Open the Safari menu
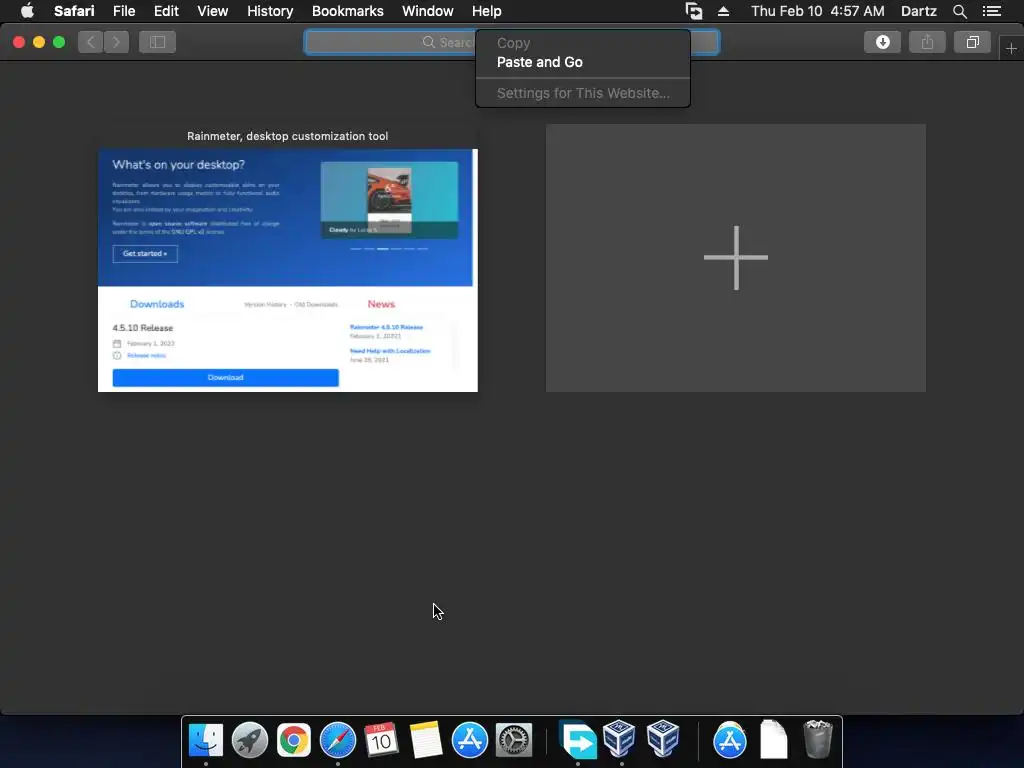The width and height of the screenshot is (1024, 768). point(74,11)
